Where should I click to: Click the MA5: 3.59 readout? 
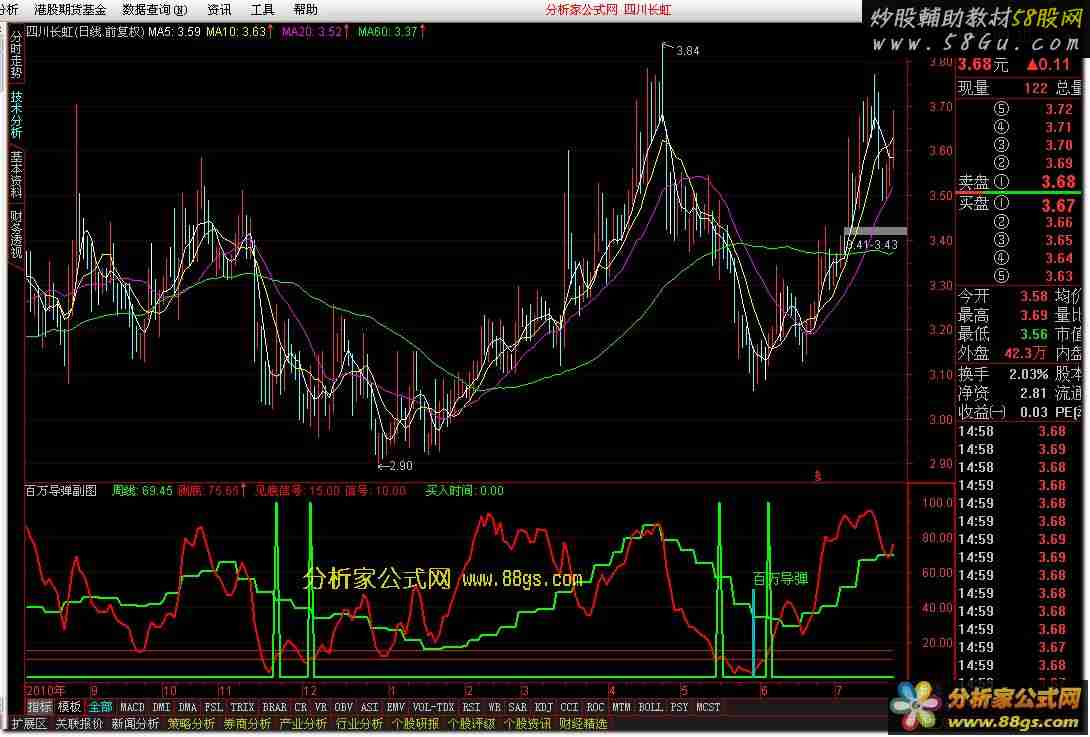[x=174, y=31]
